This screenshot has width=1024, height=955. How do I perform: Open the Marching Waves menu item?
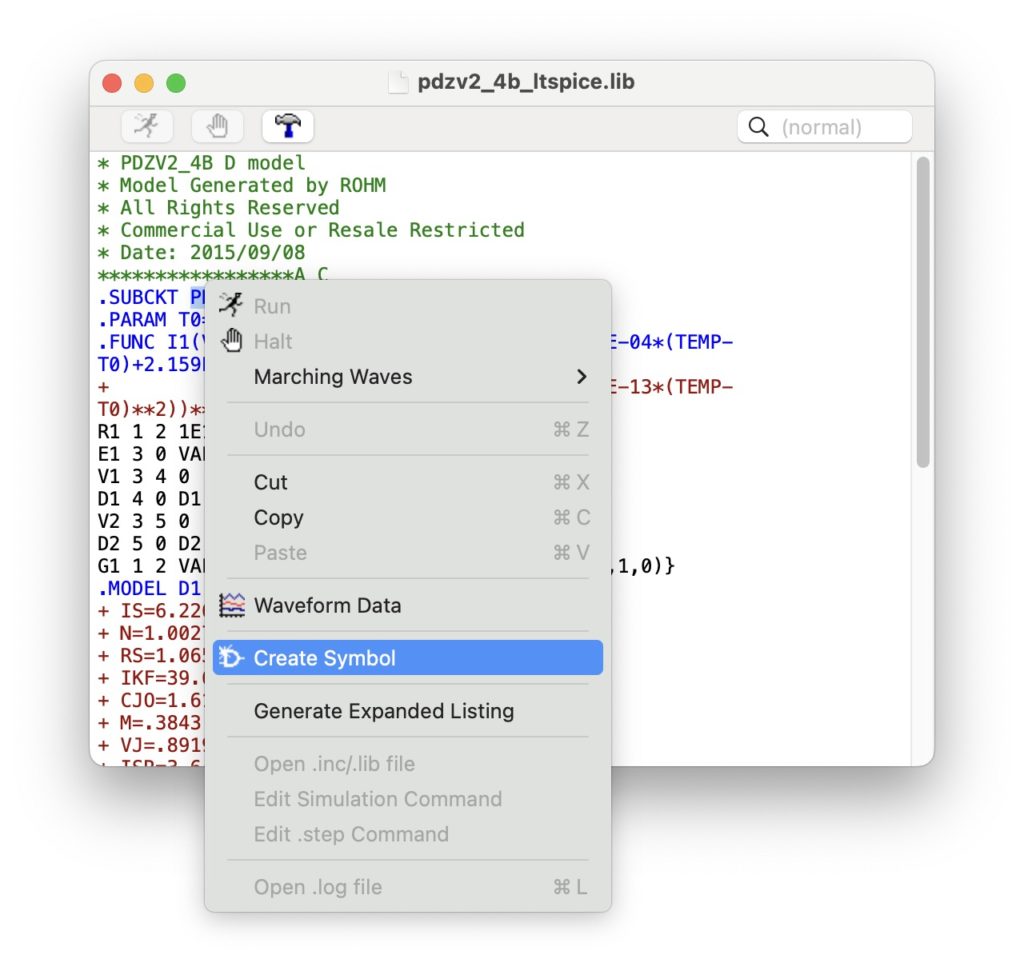[x=333, y=377]
